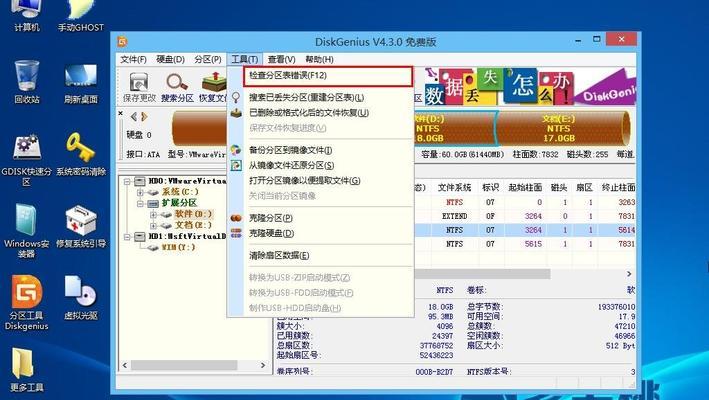Viewport: 709px width, 400px height.
Task: Launch 分区工具 Diskgenius desktop icon
Action: pyautogui.click(x=27, y=302)
